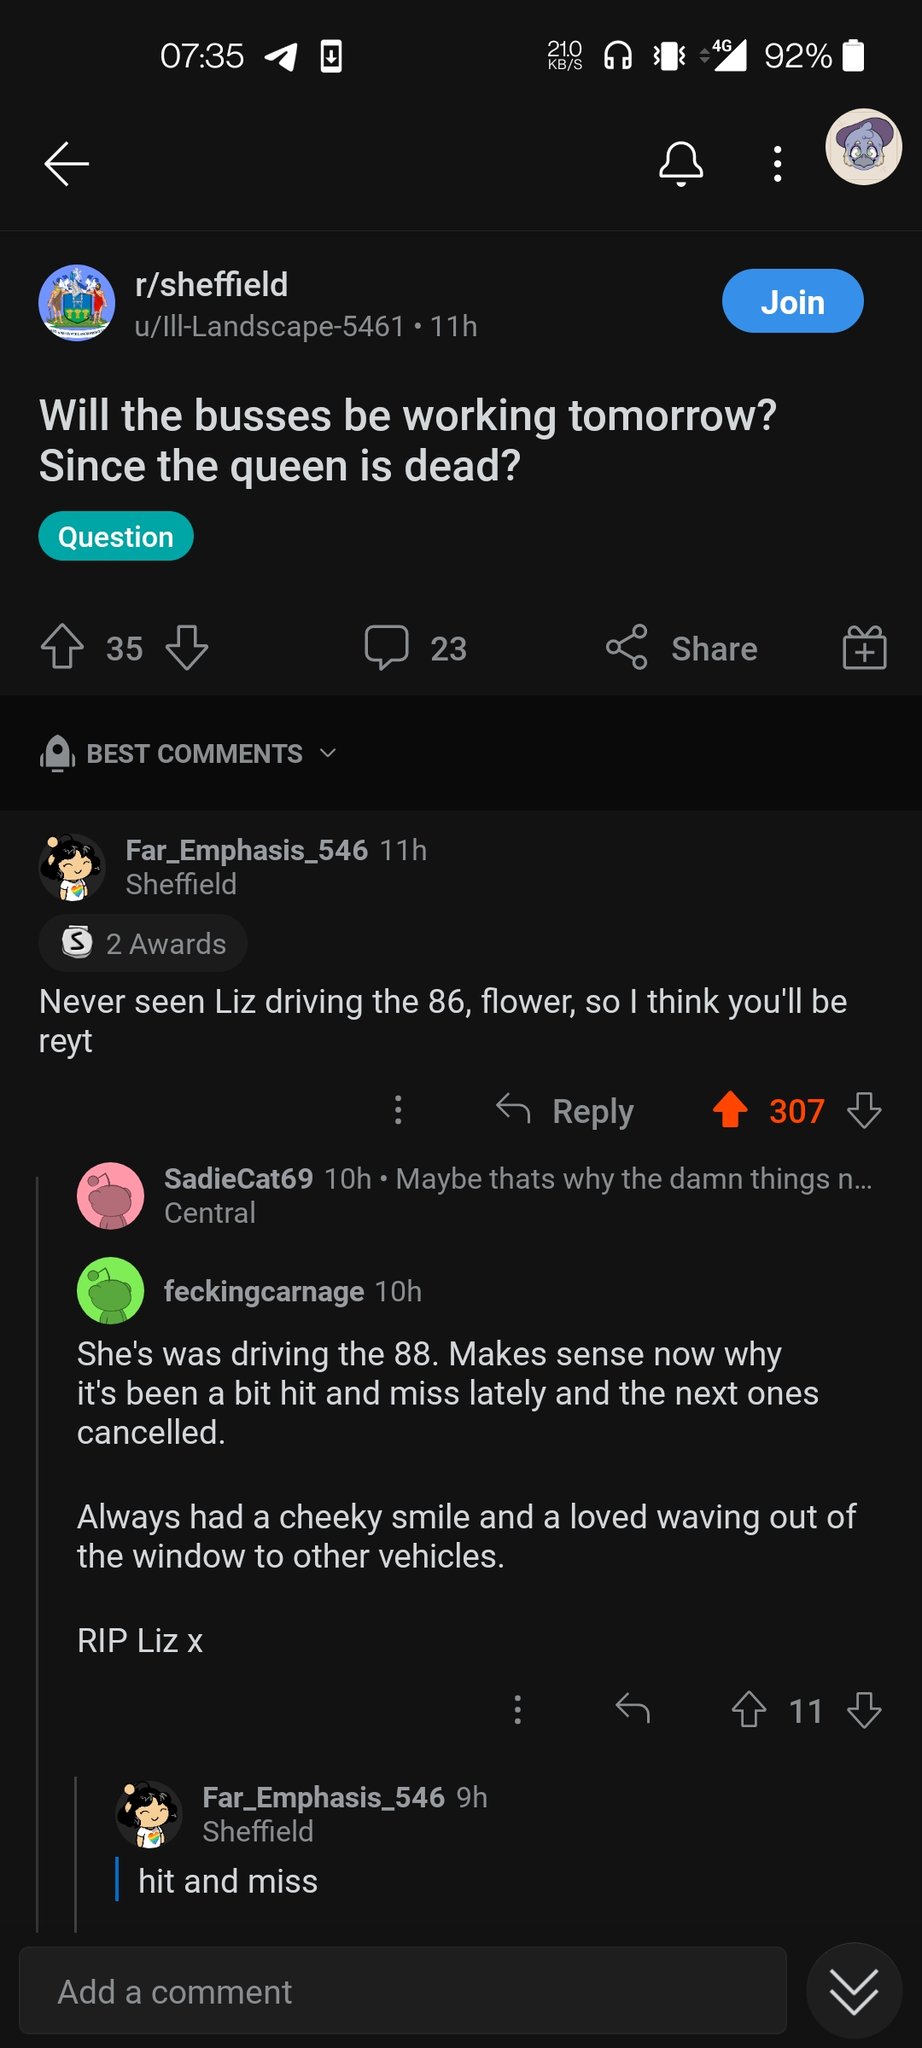Image resolution: width=922 pixels, height=2048 pixels.
Task: Open user profile avatar
Action: [x=863, y=147]
